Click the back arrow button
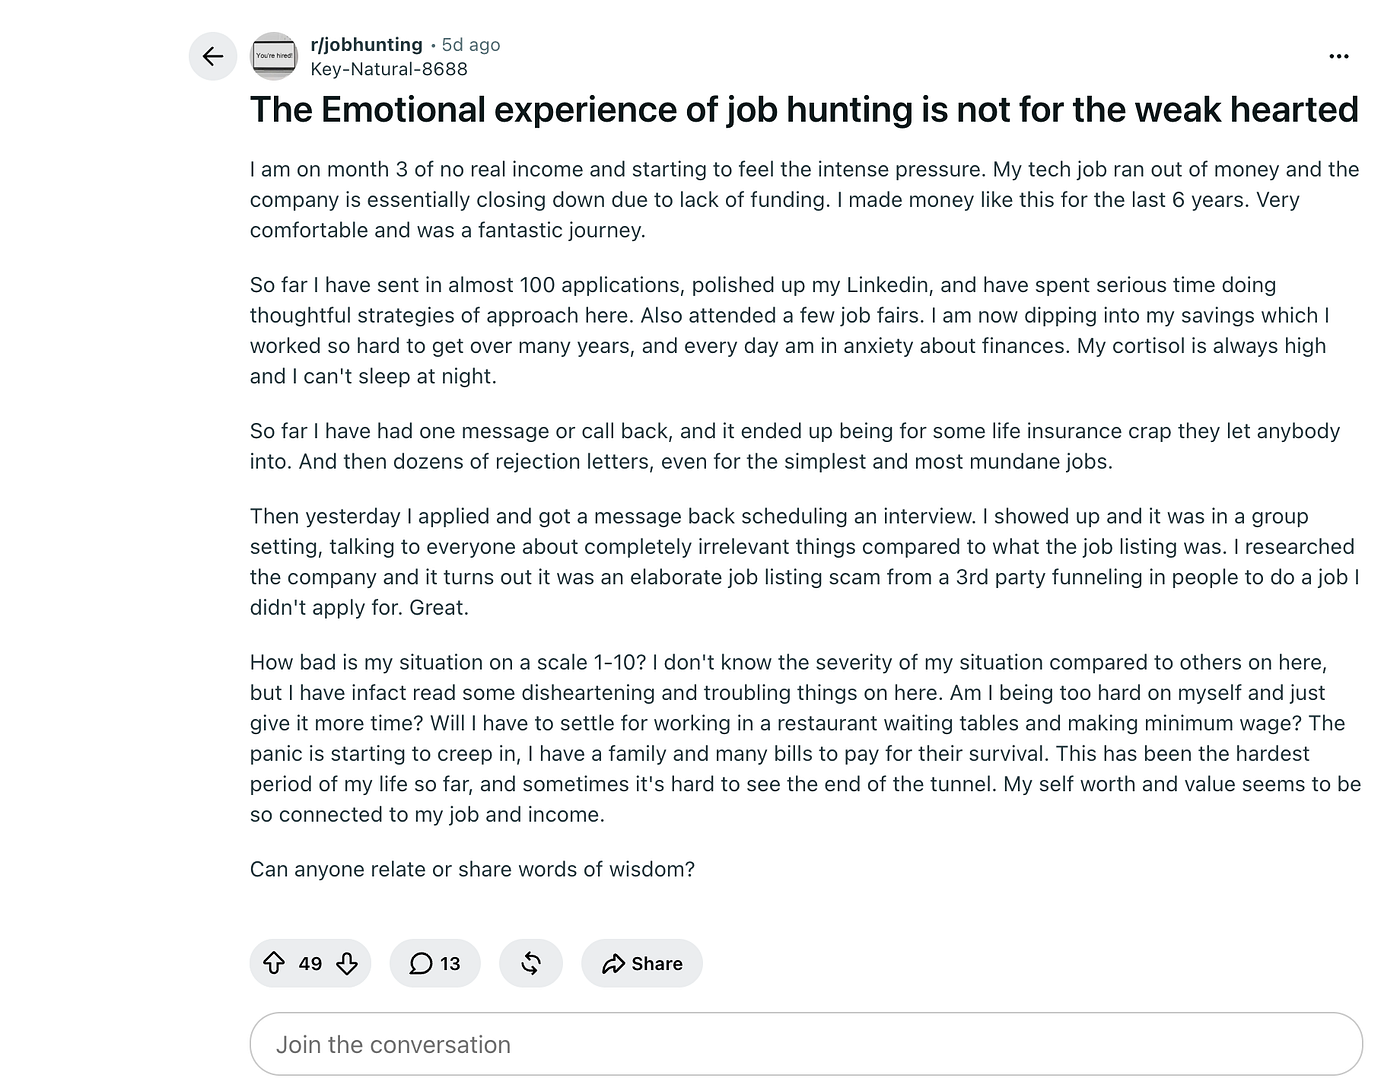Screen dimensions: 1400x1091 tap(213, 56)
